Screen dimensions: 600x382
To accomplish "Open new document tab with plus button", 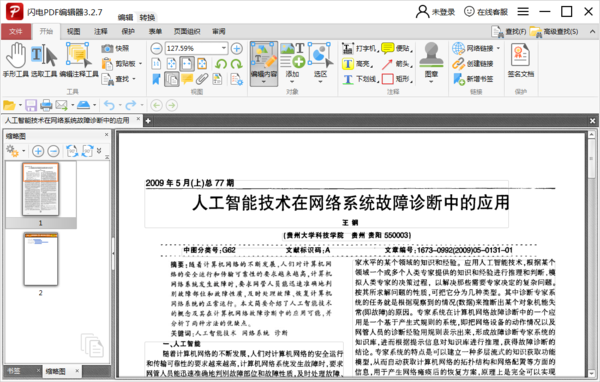I will [148, 121].
